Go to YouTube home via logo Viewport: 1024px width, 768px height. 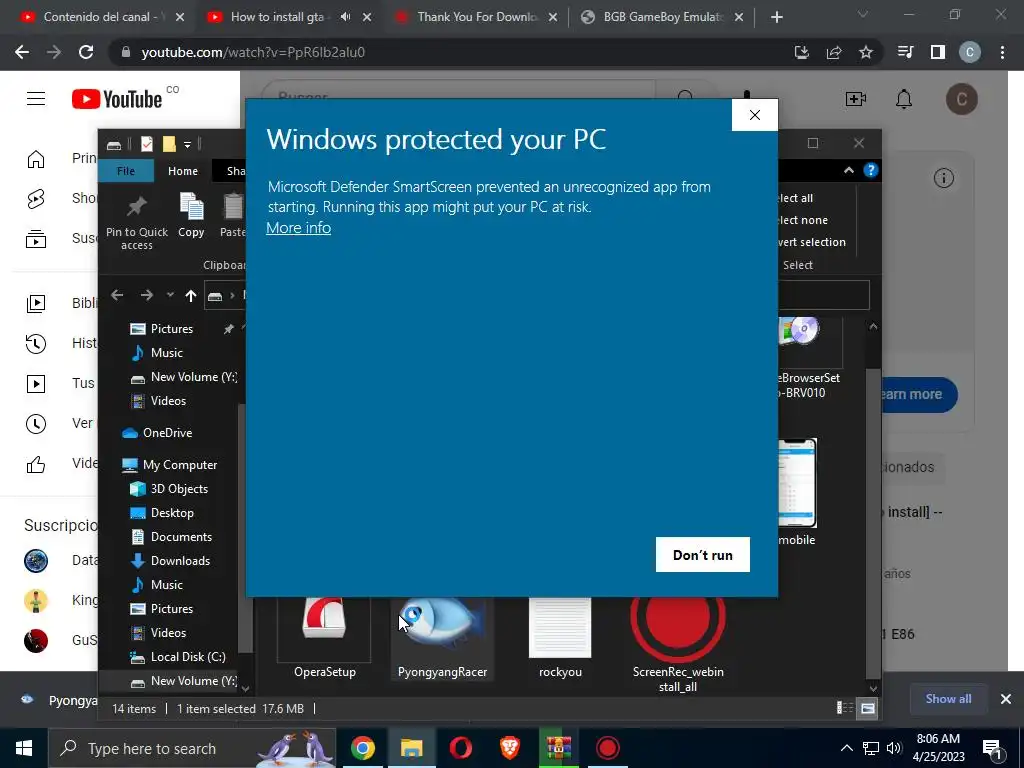click(118, 99)
